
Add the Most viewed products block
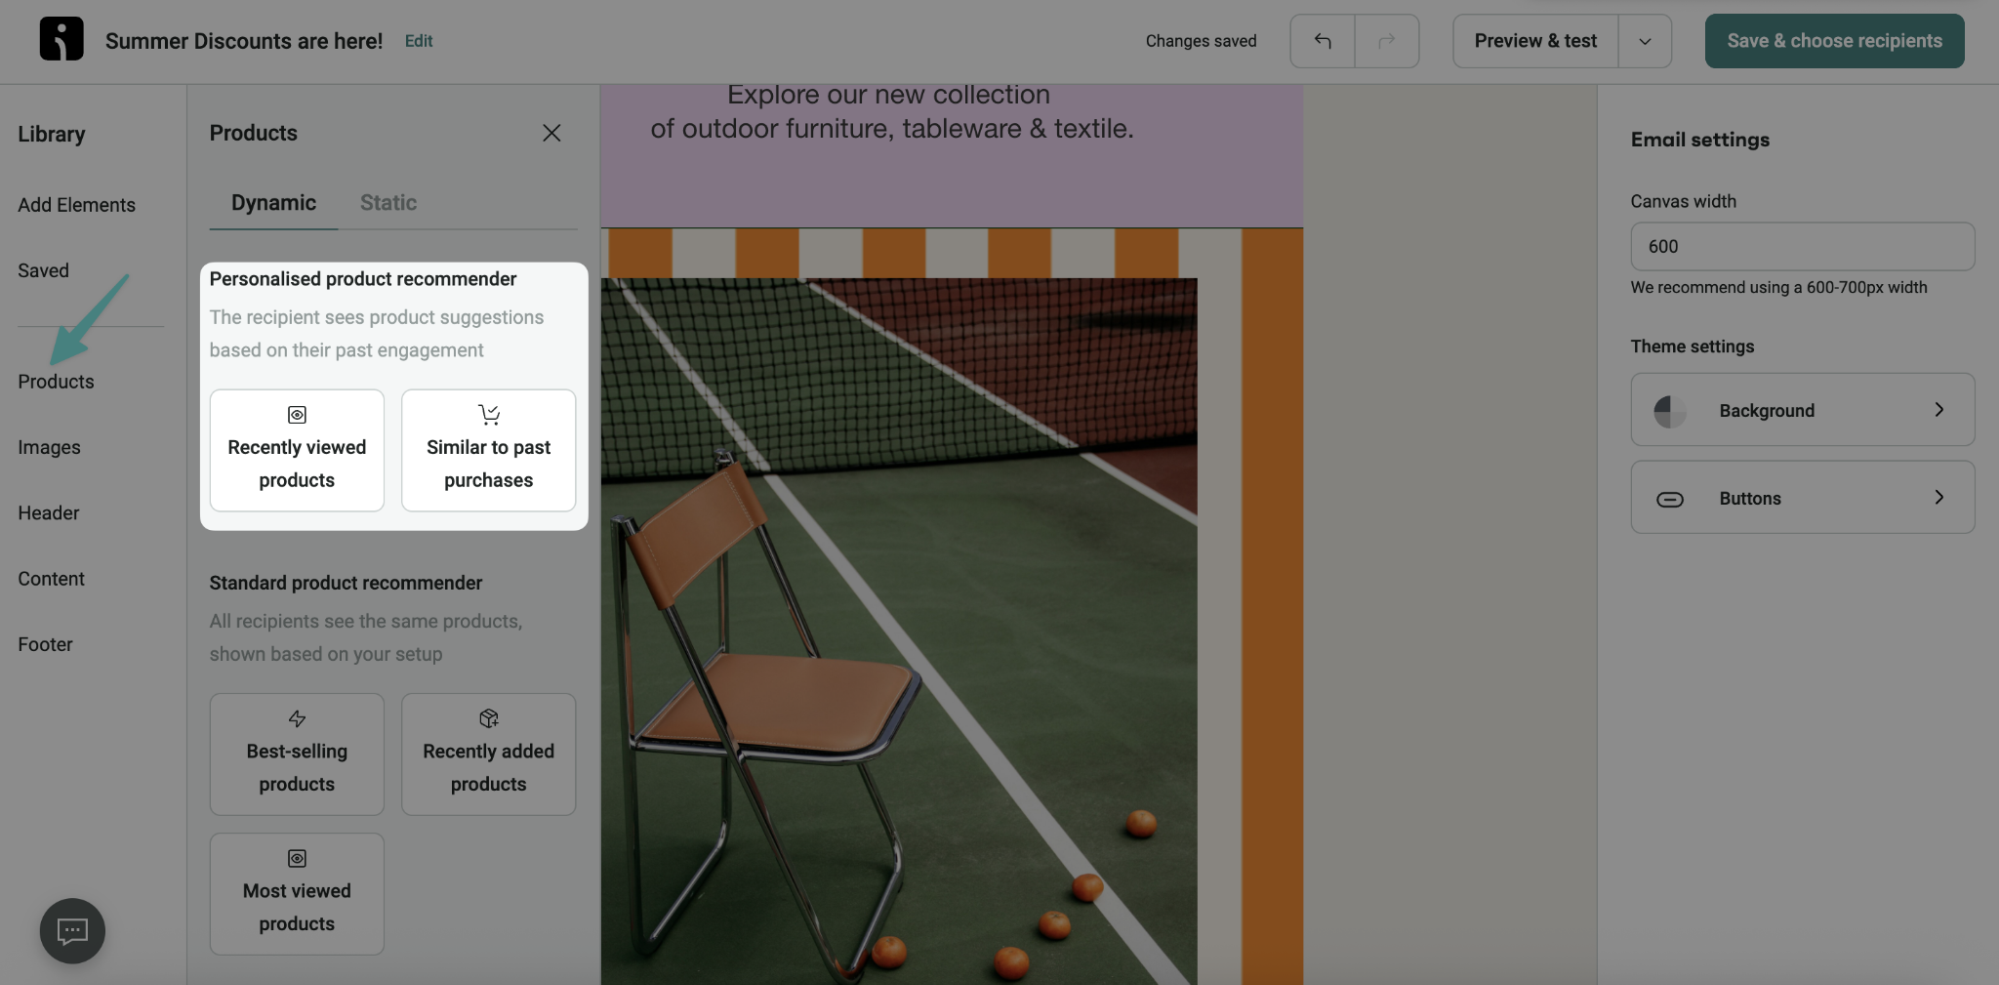pyautogui.click(x=296, y=893)
